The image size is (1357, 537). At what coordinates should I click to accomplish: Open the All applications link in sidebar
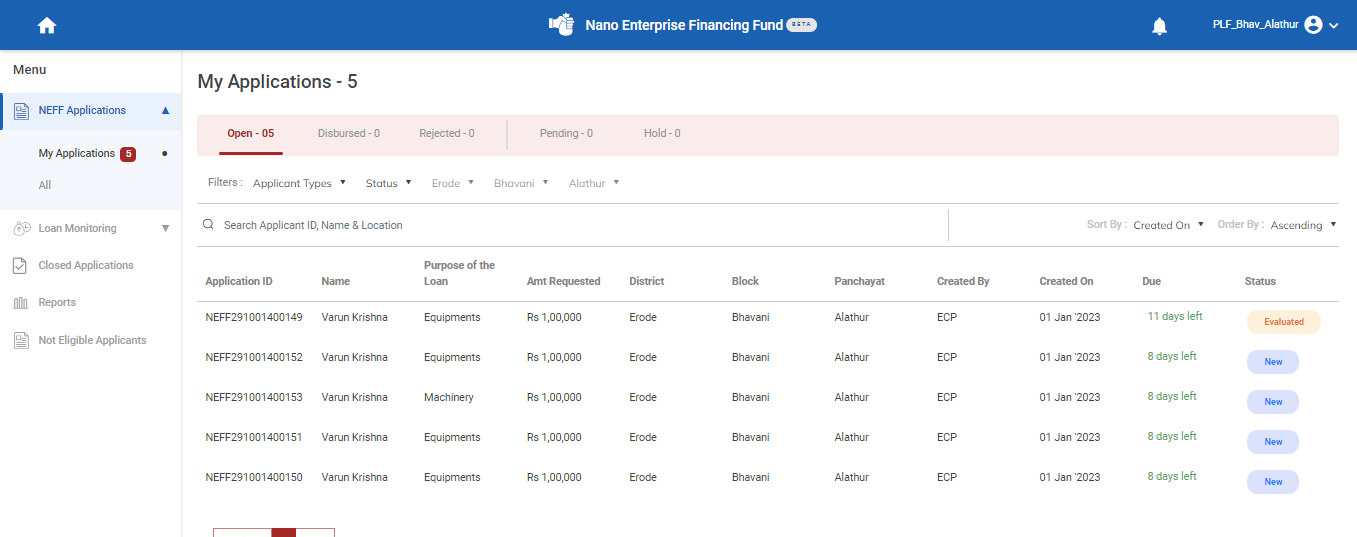pyautogui.click(x=45, y=185)
